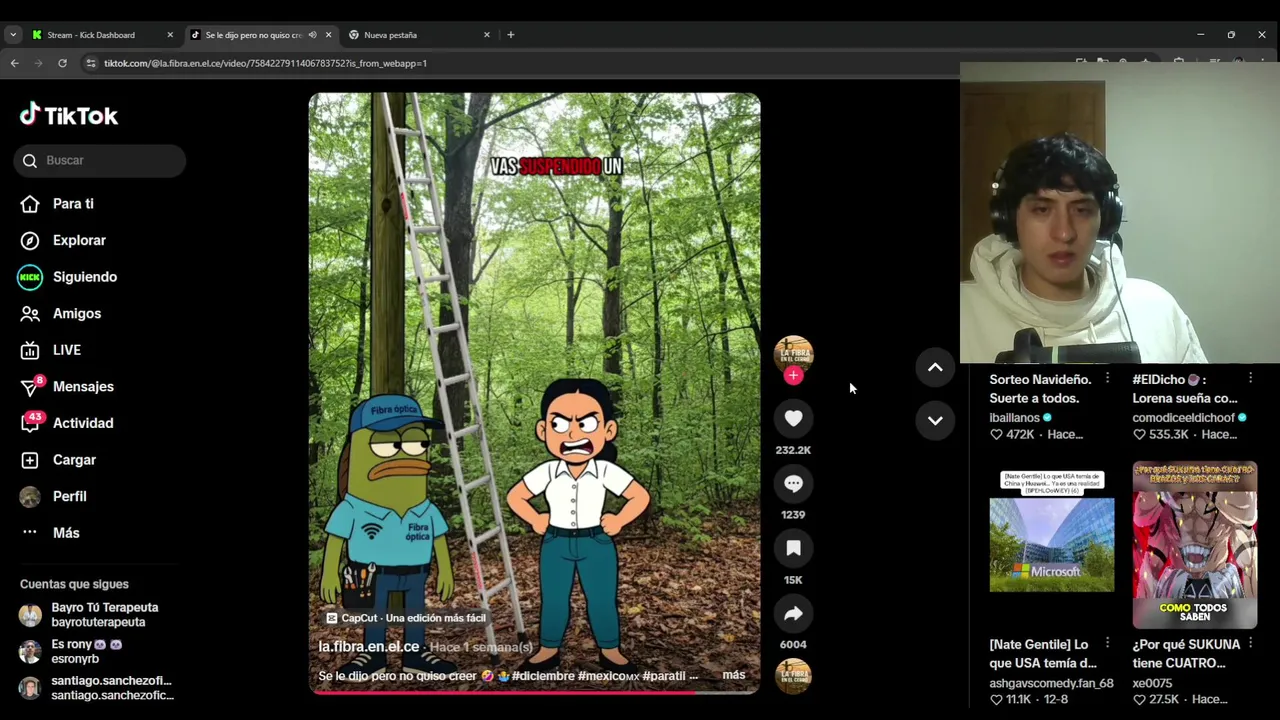Screen dimensions: 1280x720
Task: Seek the red video progress bar
Action: click(x=534, y=692)
